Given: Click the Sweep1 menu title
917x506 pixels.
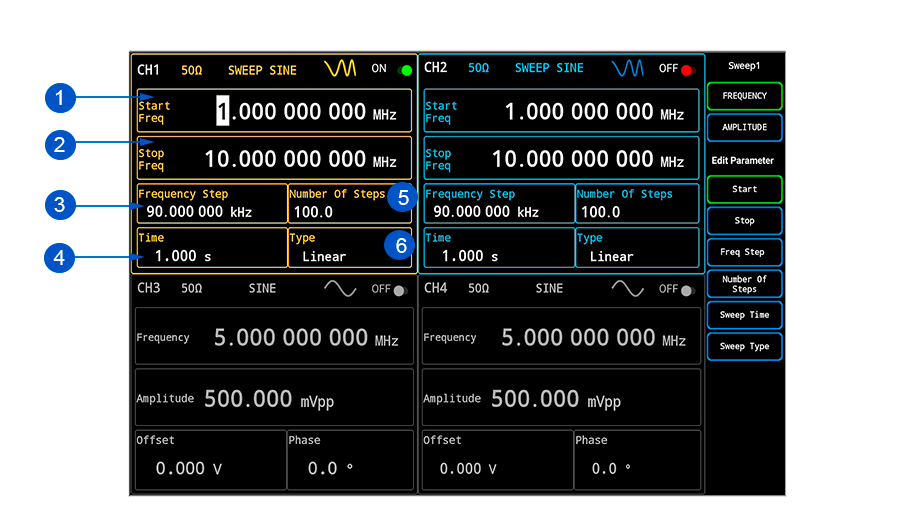Looking at the screenshot, I should point(744,66).
